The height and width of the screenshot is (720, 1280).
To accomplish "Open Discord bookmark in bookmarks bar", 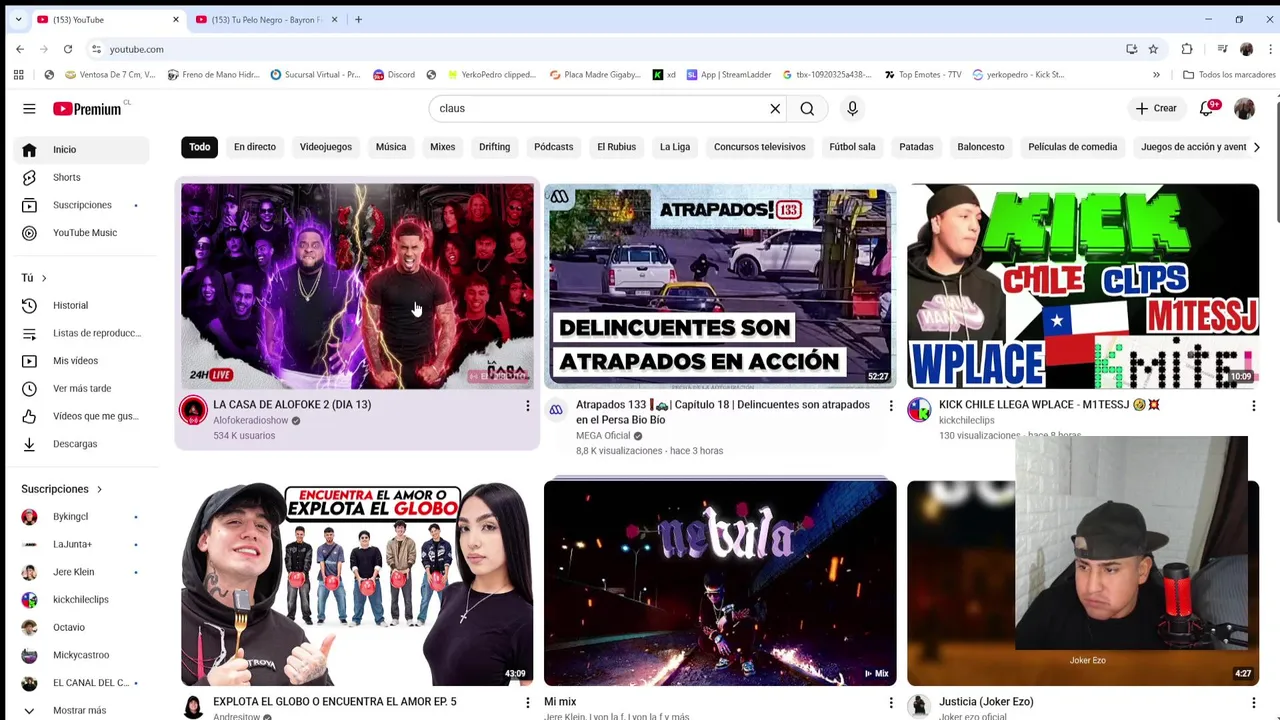I will pos(394,75).
